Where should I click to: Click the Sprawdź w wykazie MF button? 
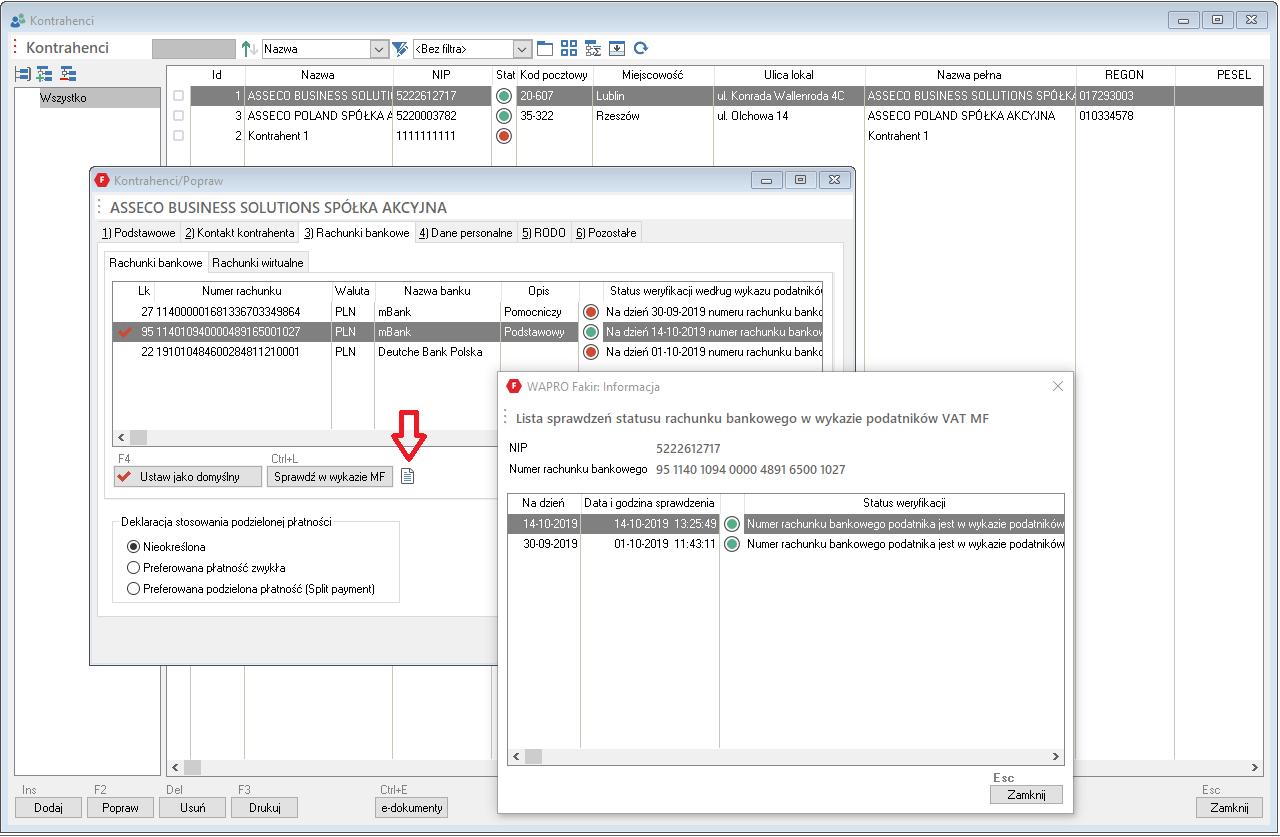(330, 477)
